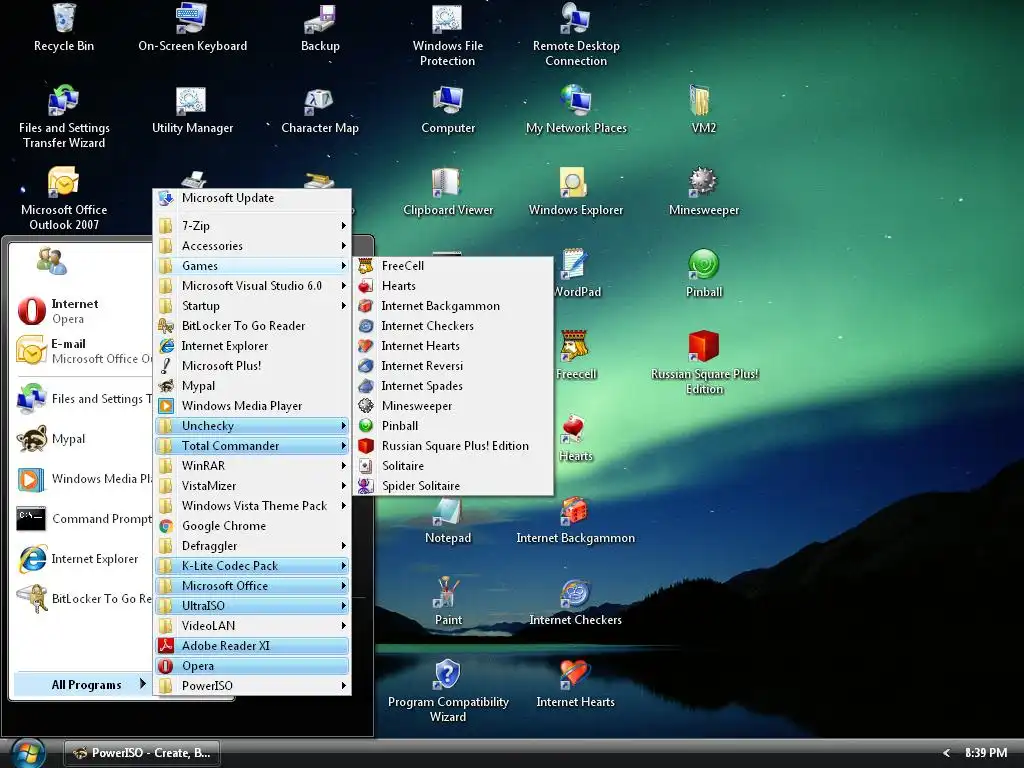Launch Hearts from Games submenu
This screenshot has width=1024, height=768.
coord(454,286)
